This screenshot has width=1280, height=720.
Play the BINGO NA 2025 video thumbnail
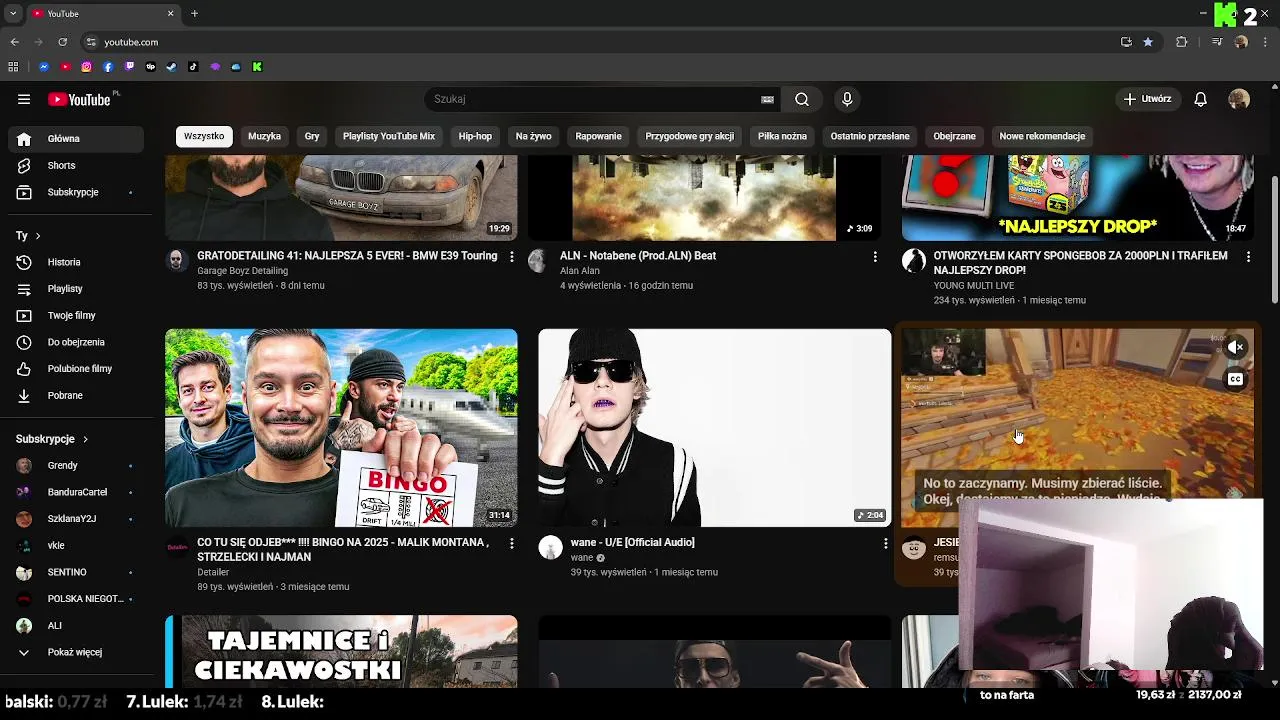click(x=341, y=428)
